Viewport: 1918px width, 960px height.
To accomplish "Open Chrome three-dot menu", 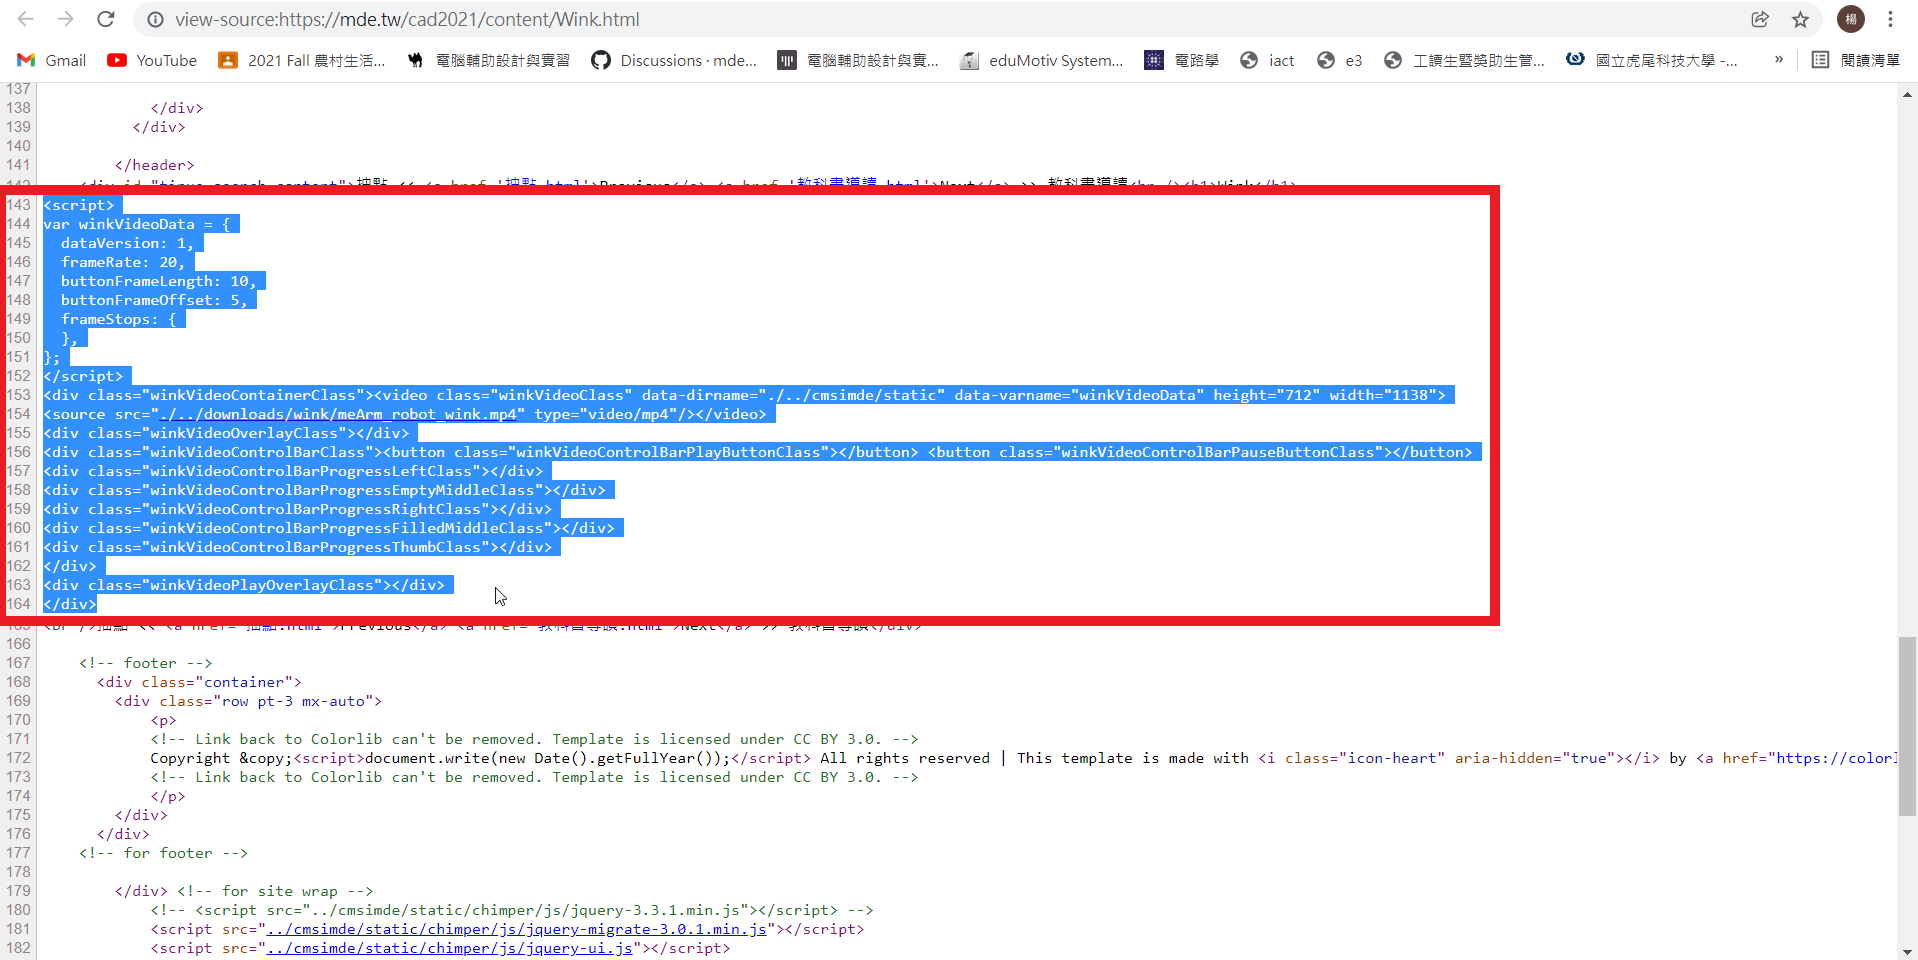I will 1890,19.
